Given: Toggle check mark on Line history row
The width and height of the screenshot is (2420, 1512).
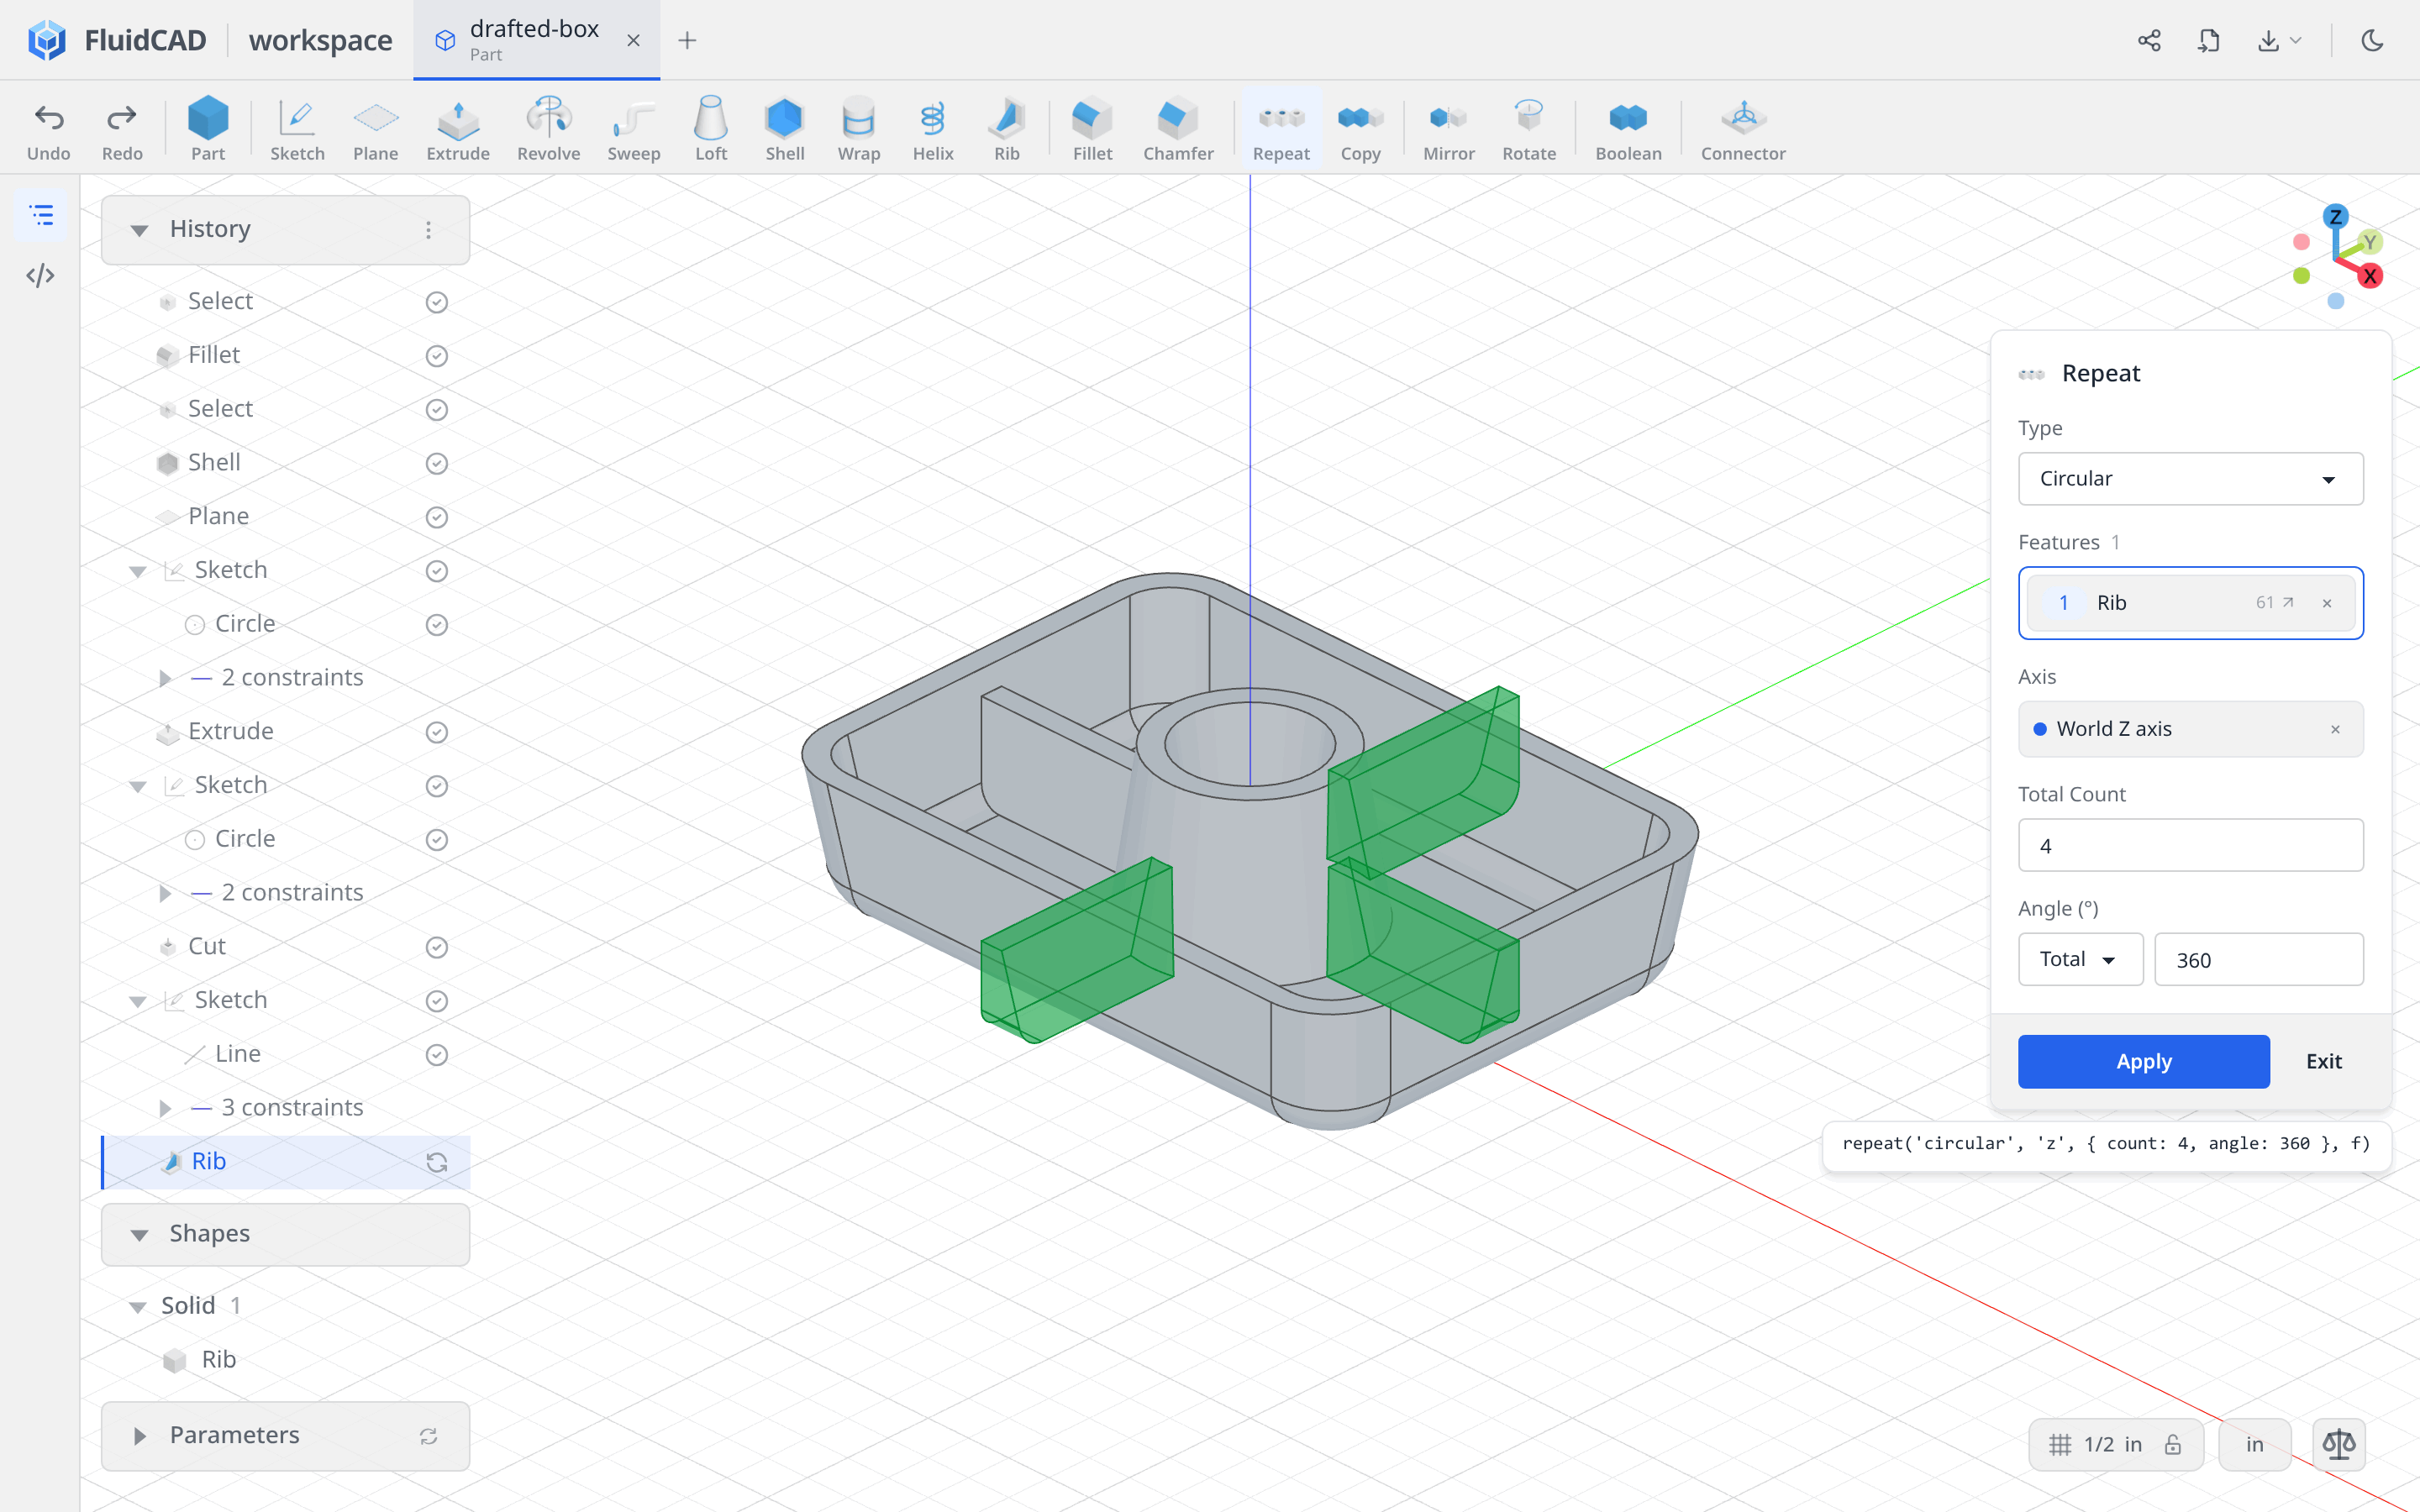Looking at the screenshot, I should point(436,1055).
